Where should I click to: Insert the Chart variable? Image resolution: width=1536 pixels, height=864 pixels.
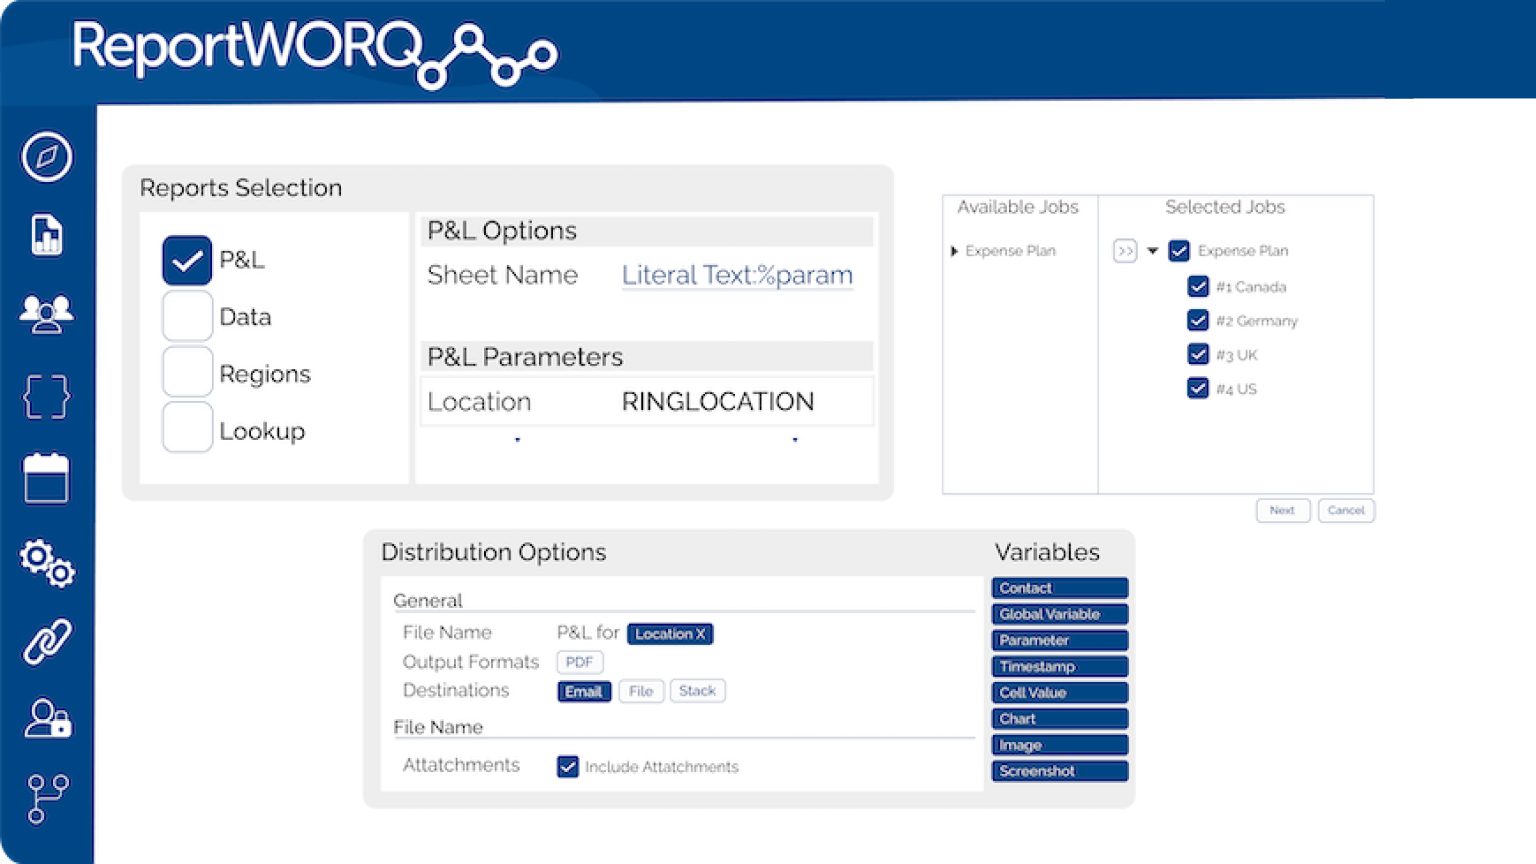tap(1058, 718)
